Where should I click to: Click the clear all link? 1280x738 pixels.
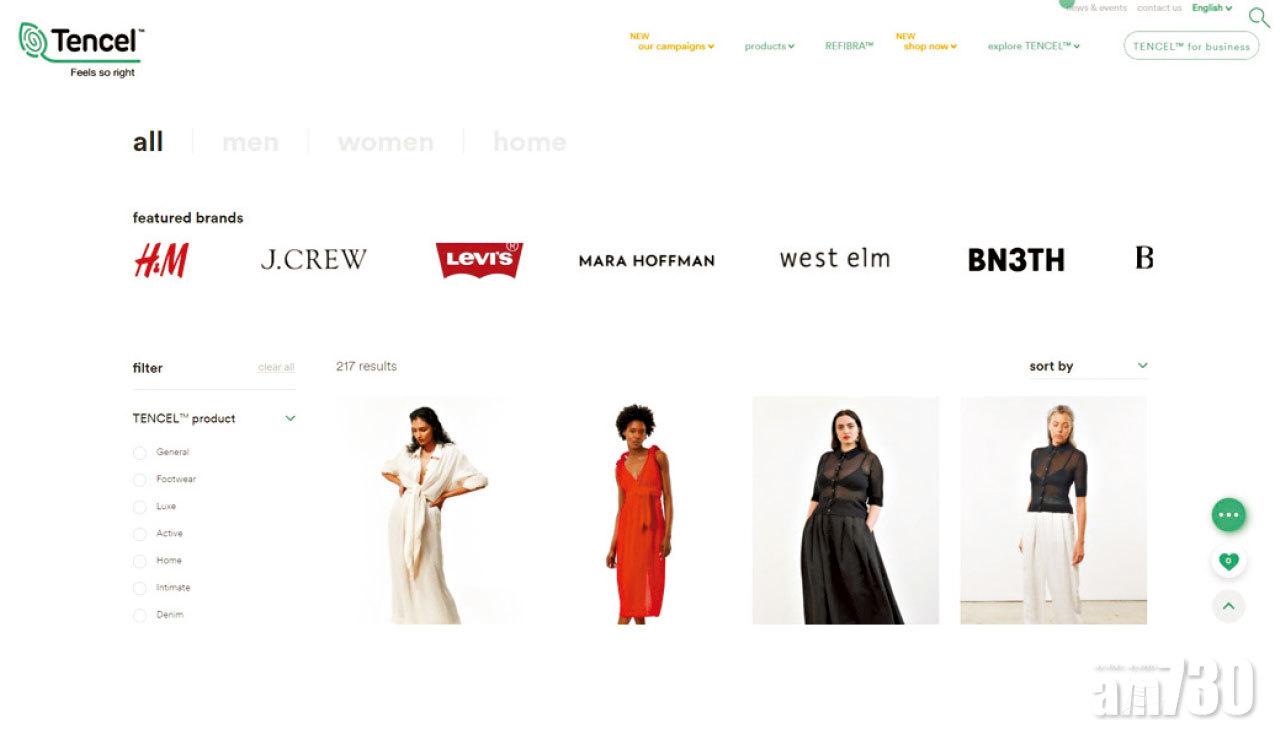(276, 367)
